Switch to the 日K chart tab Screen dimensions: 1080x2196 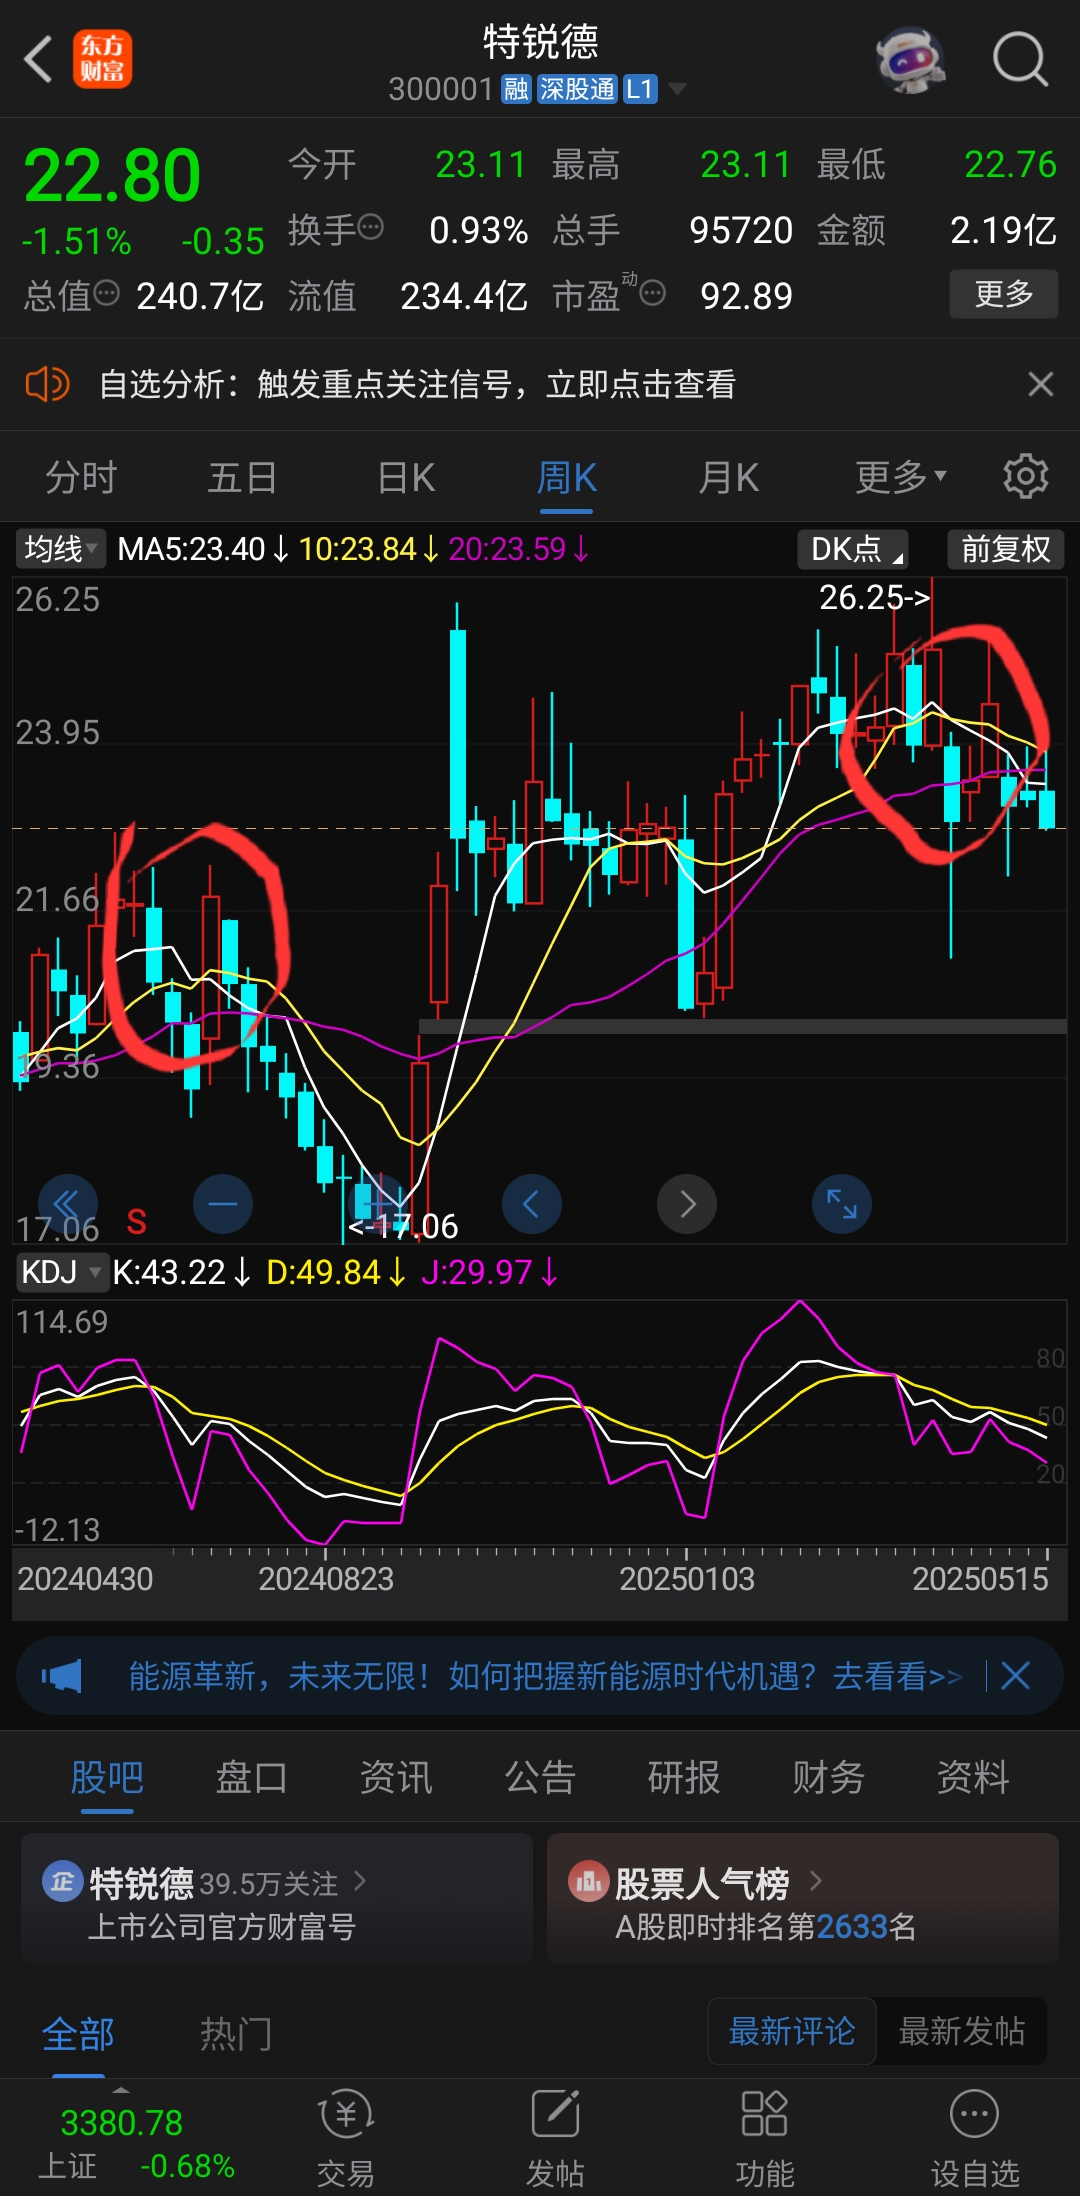406,477
